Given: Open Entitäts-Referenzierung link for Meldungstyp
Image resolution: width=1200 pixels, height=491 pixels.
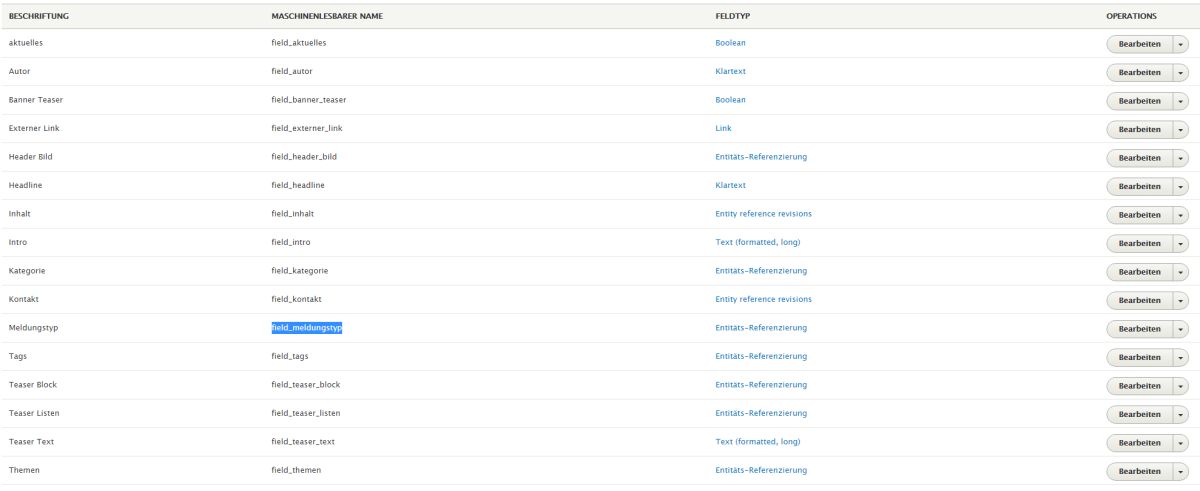Looking at the screenshot, I should coord(761,328).
